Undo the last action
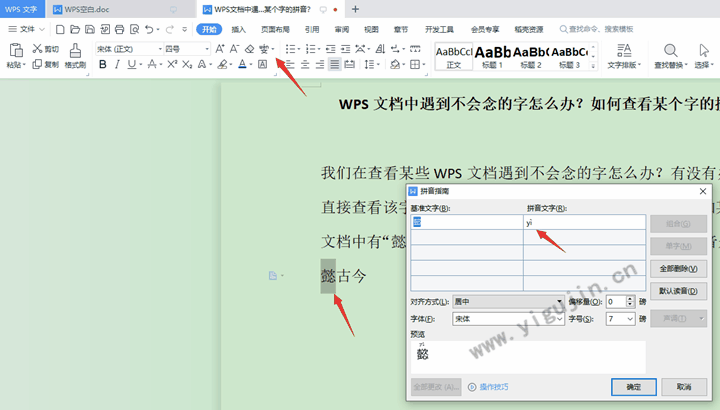 pos(149,29)
